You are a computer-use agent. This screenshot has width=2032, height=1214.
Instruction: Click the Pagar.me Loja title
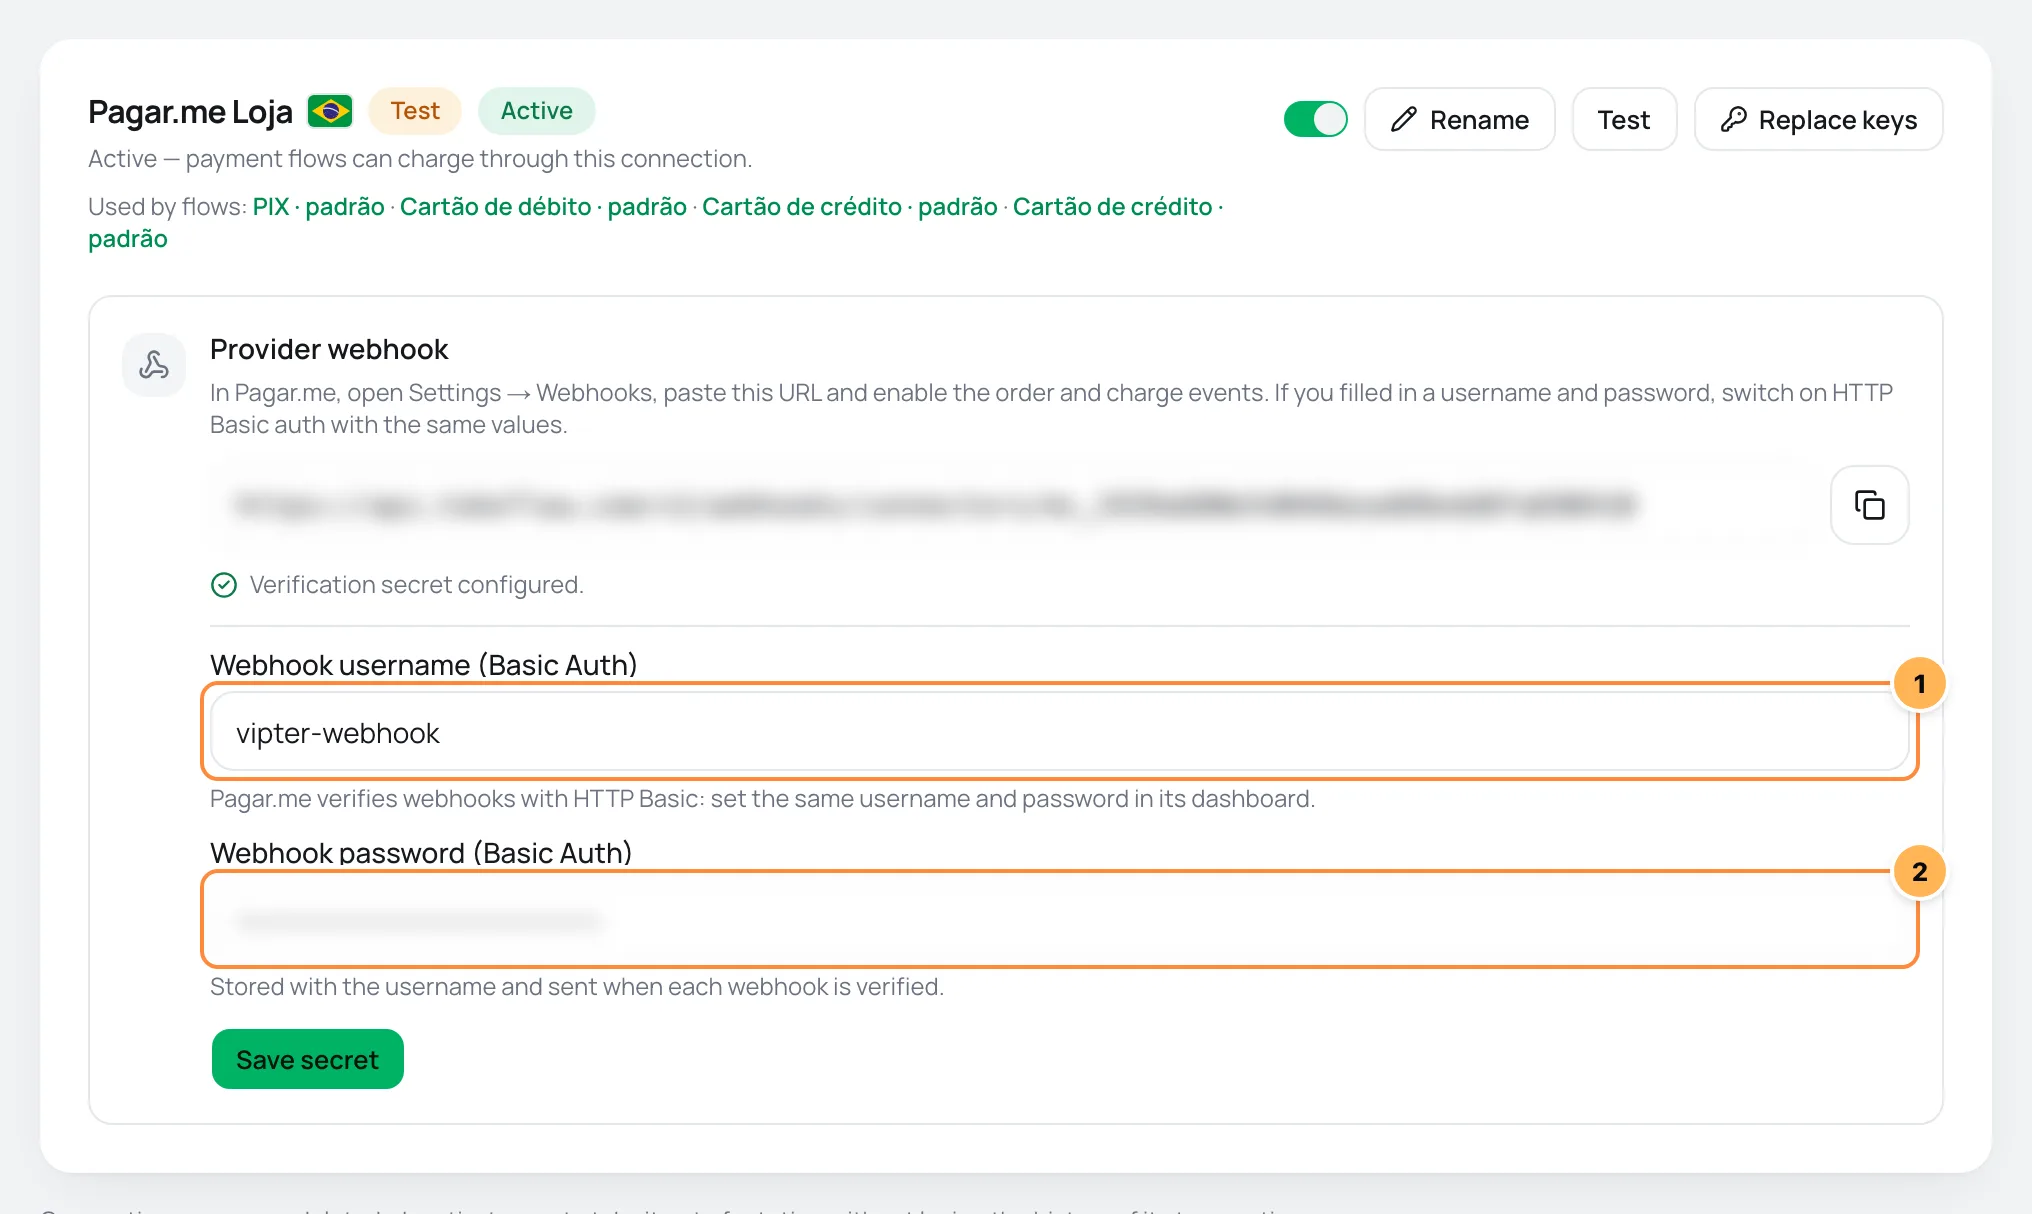click(x=190, y=112)
